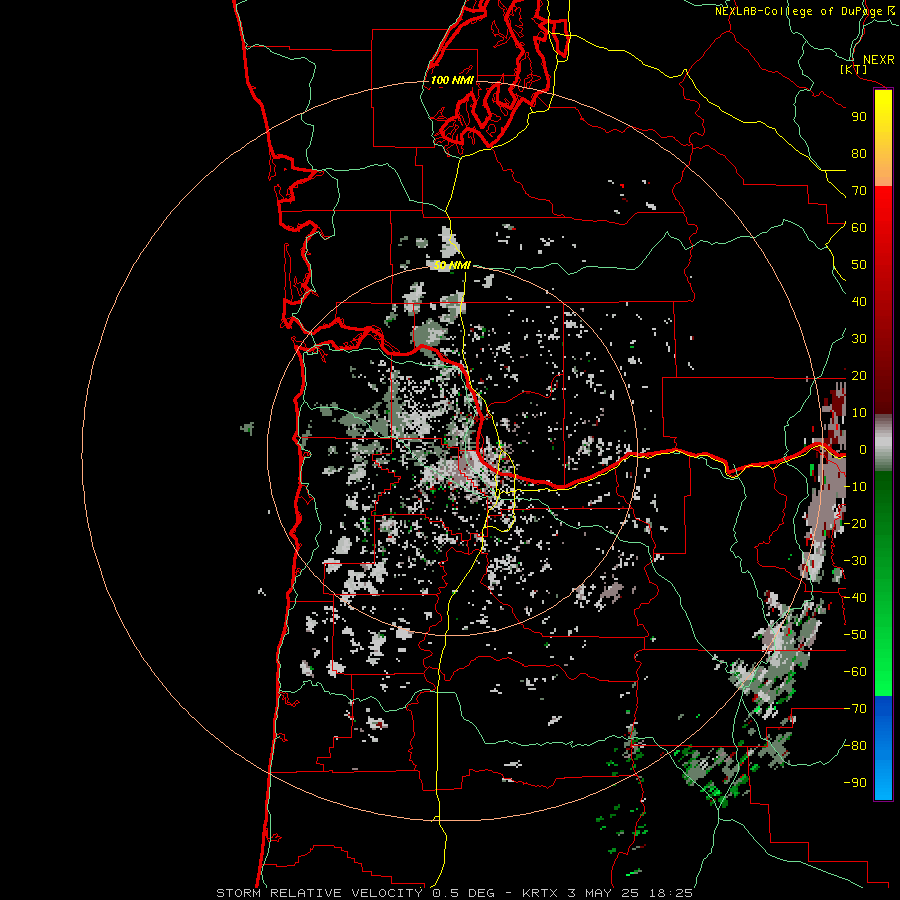900x900 pixels.
Task: Click the 90 value on the velocity scale
Action: (859, 117)
